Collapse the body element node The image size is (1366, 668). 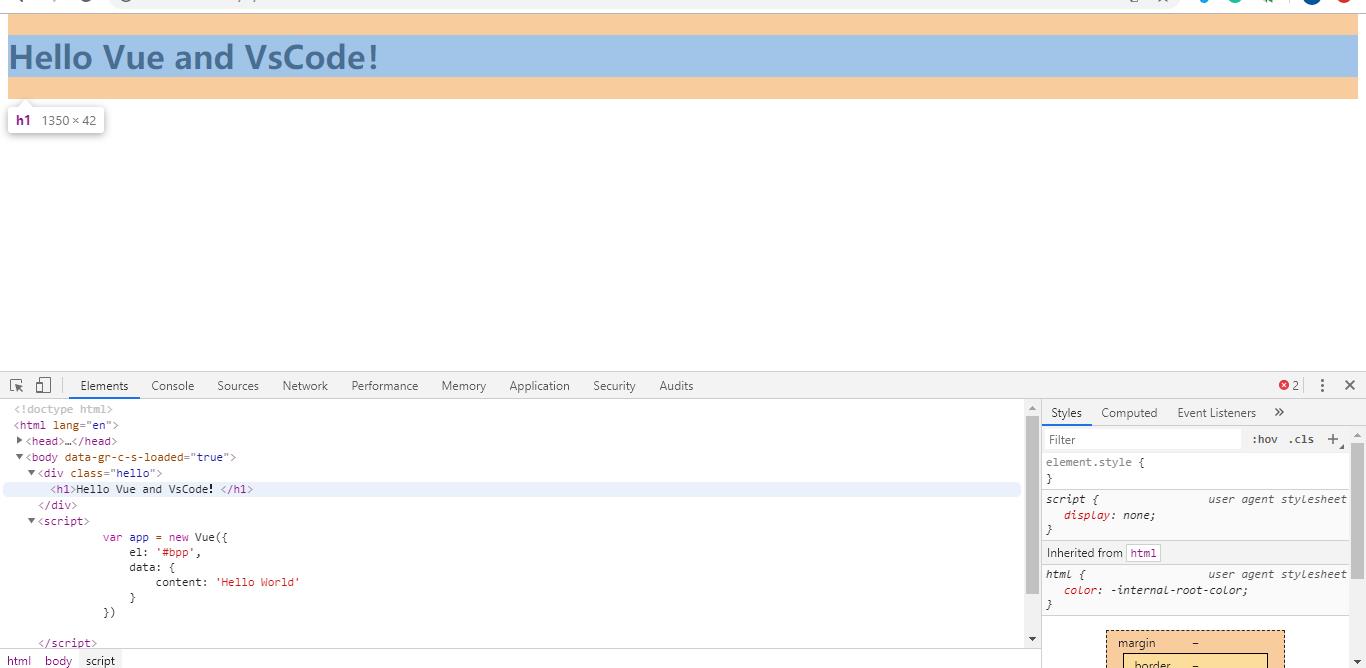click(20, 457)
